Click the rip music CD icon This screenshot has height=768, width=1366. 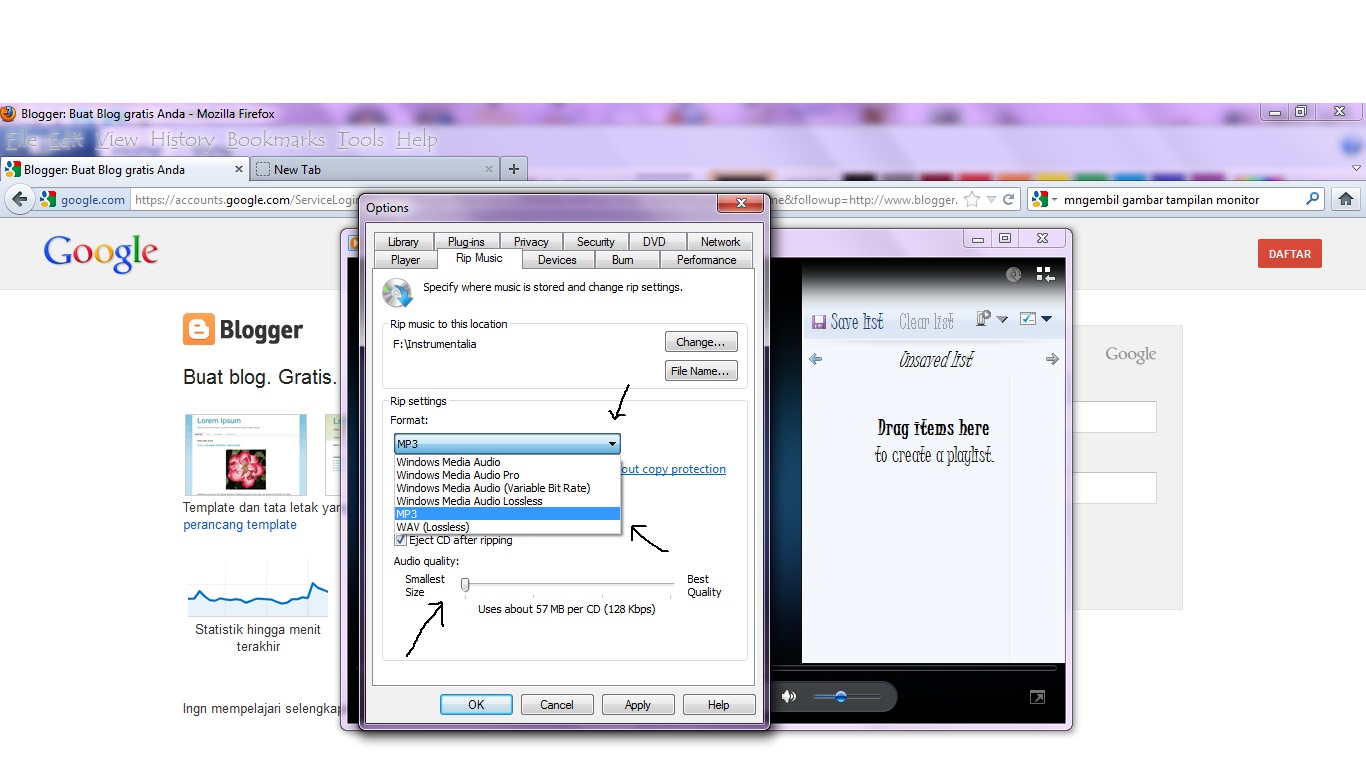(x=397, y=293)
